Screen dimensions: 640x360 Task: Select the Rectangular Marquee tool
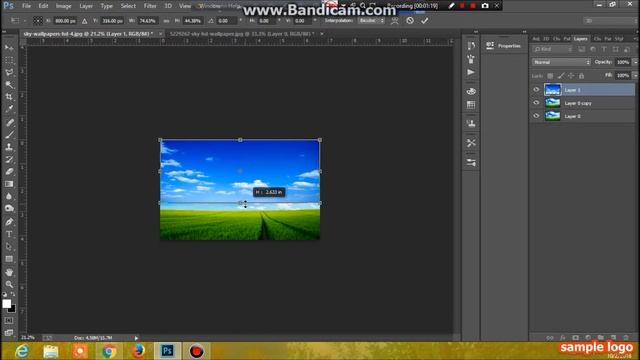(x=9, y=60)
